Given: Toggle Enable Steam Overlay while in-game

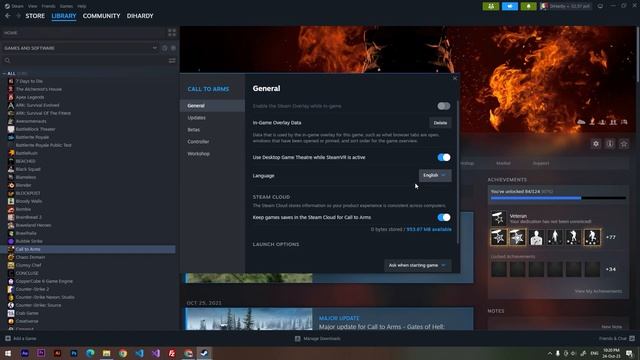Looking at the screenshot, I should [x=444, y=106].
